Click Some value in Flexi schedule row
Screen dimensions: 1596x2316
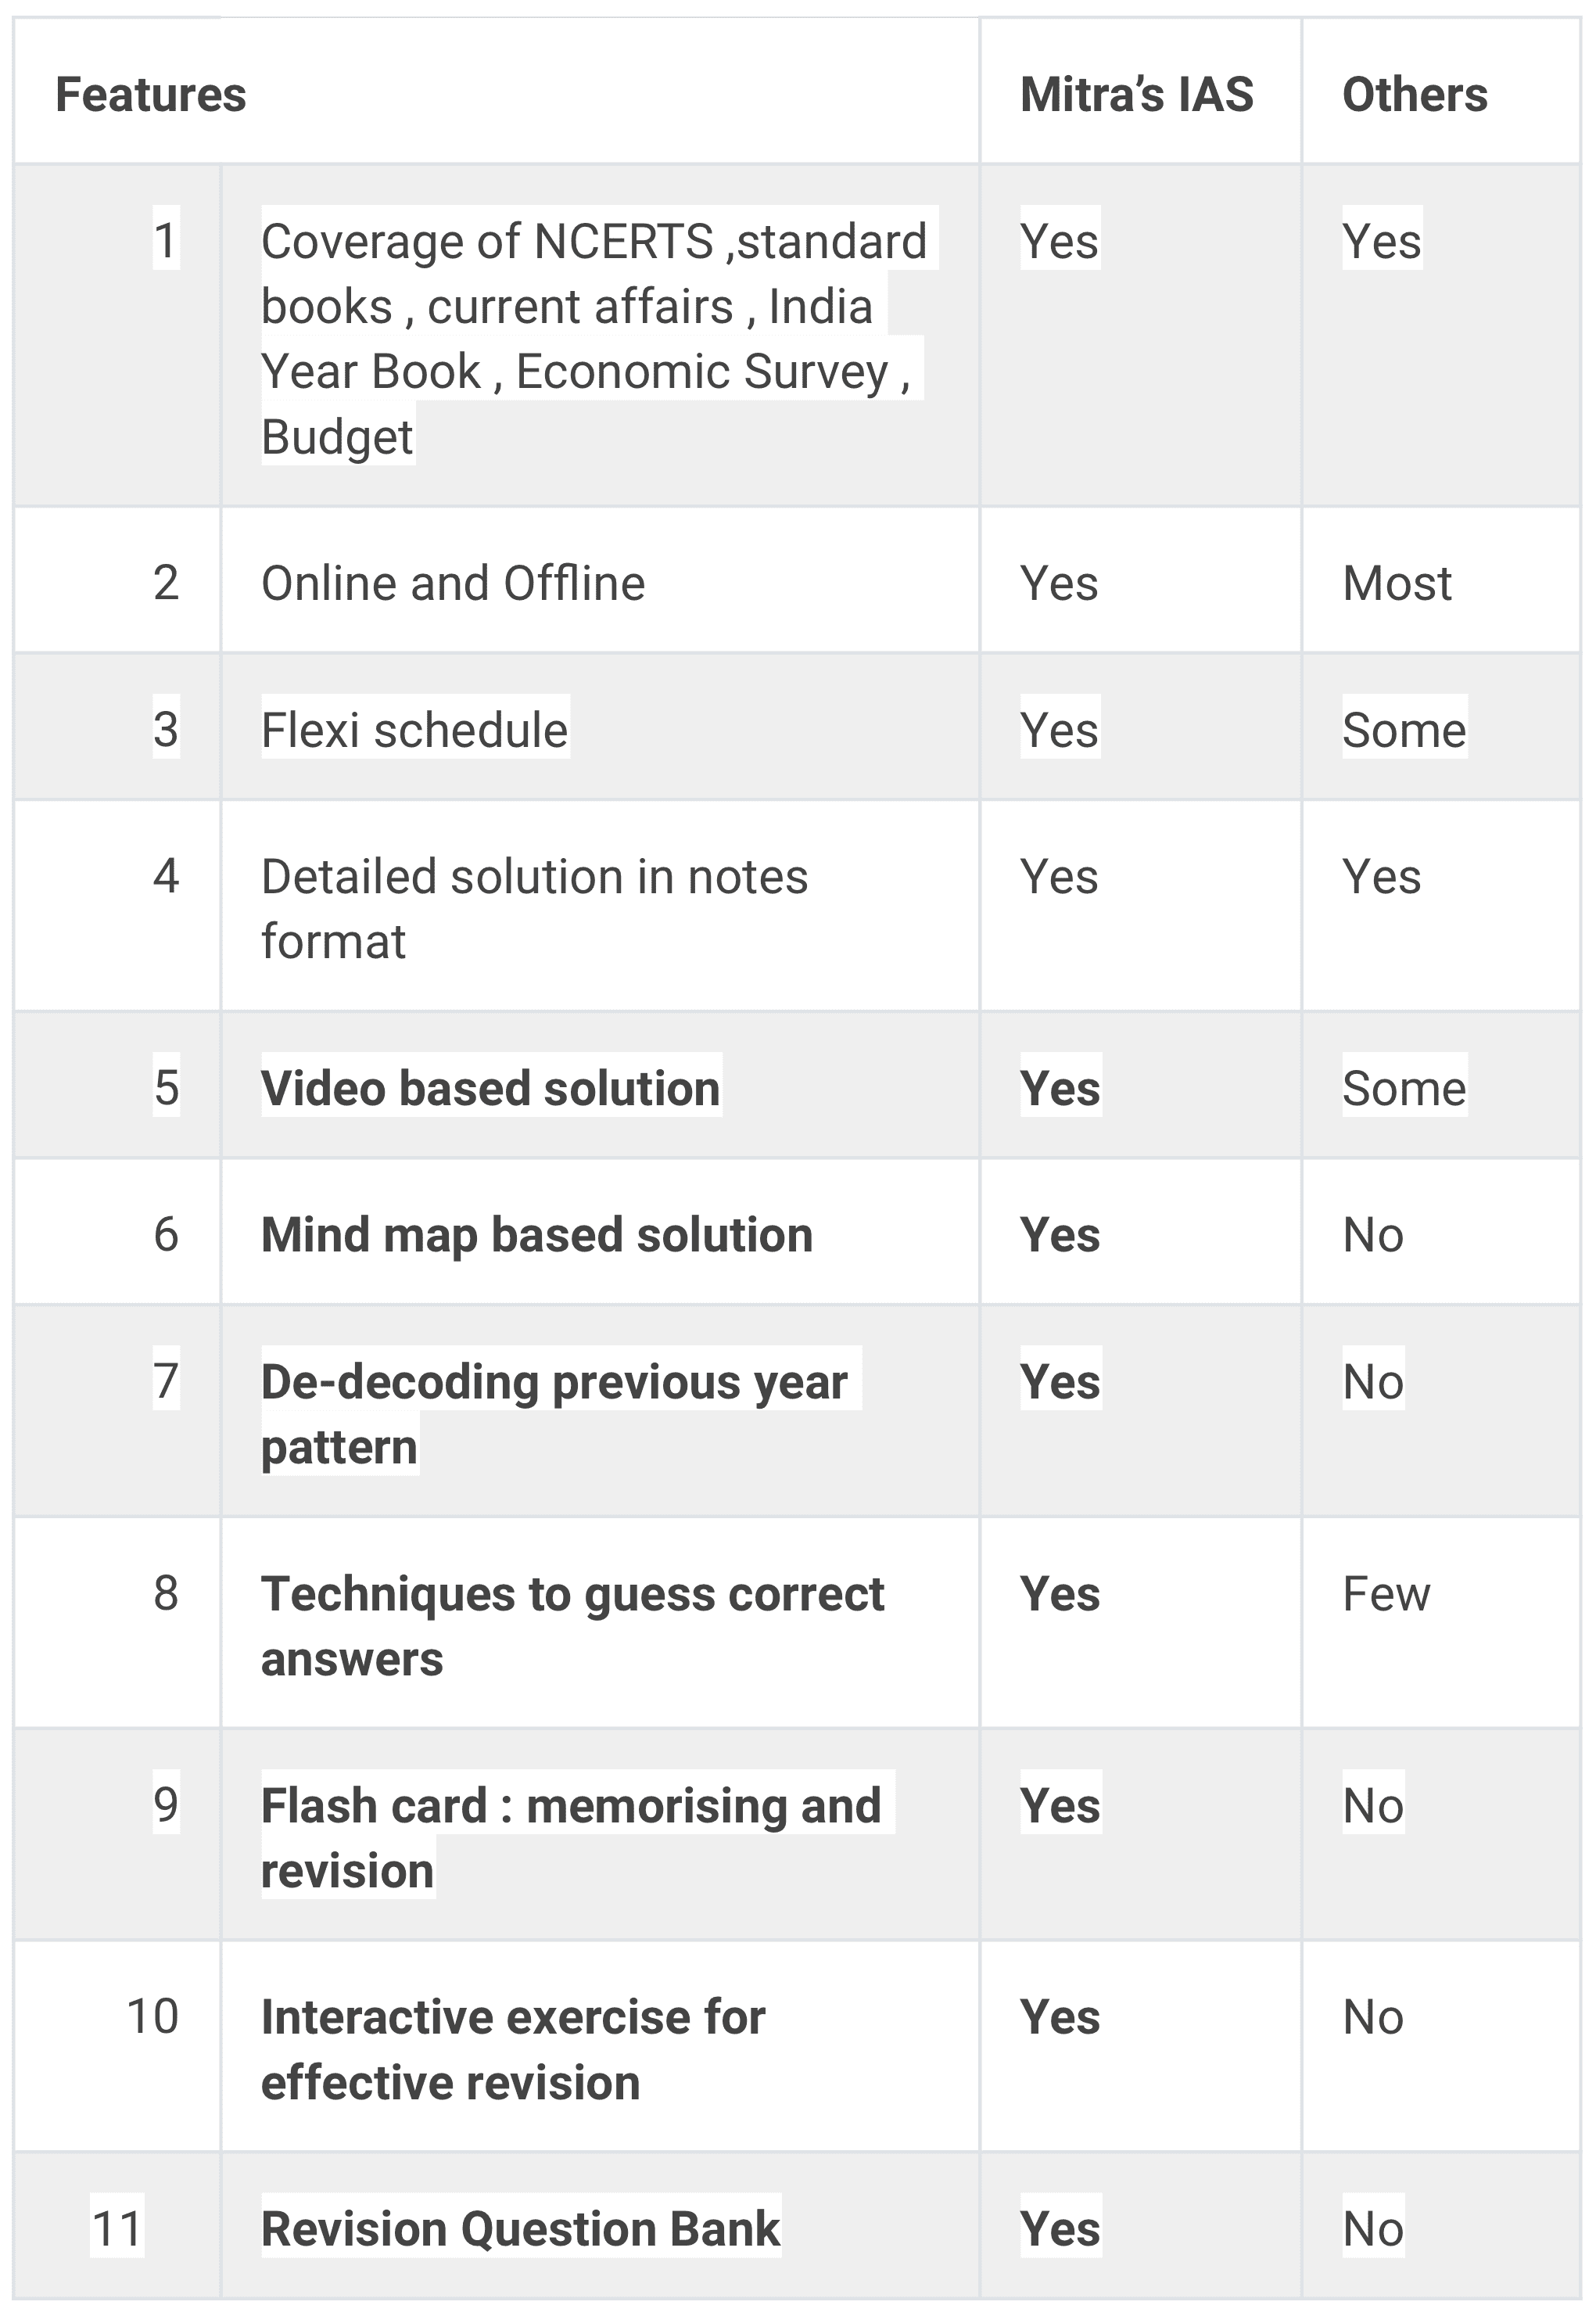(1403, 729)
